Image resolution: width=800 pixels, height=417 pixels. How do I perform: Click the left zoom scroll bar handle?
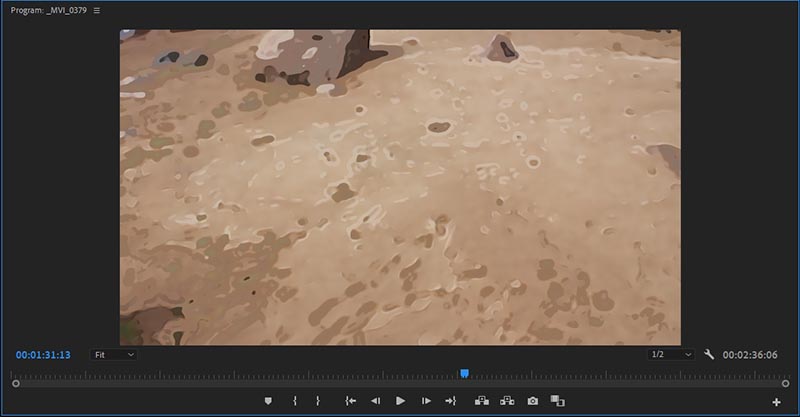click(x=16, y=383)
